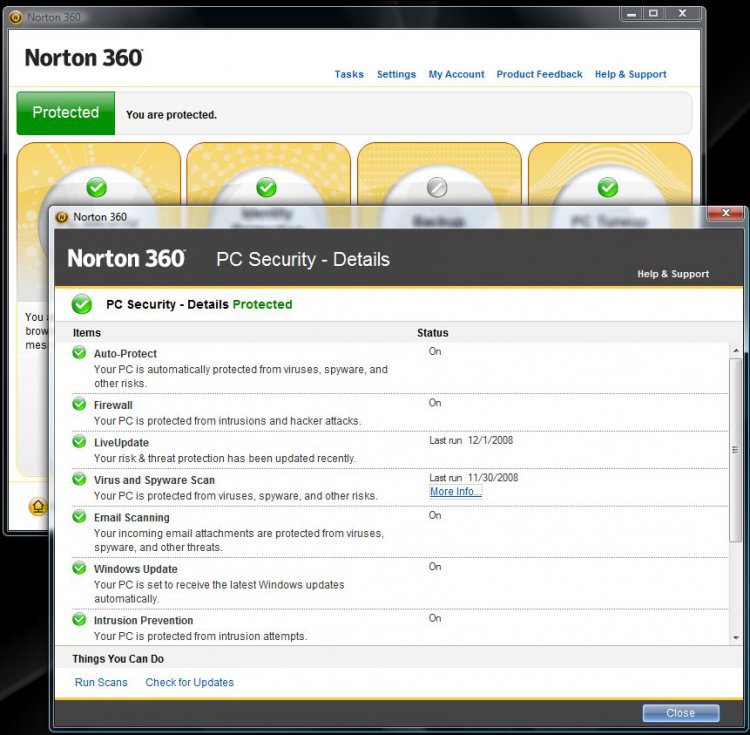Click the PC Tuneup card checkmark in main window
This screenshot has height=735, width=750.
(608, 187)
